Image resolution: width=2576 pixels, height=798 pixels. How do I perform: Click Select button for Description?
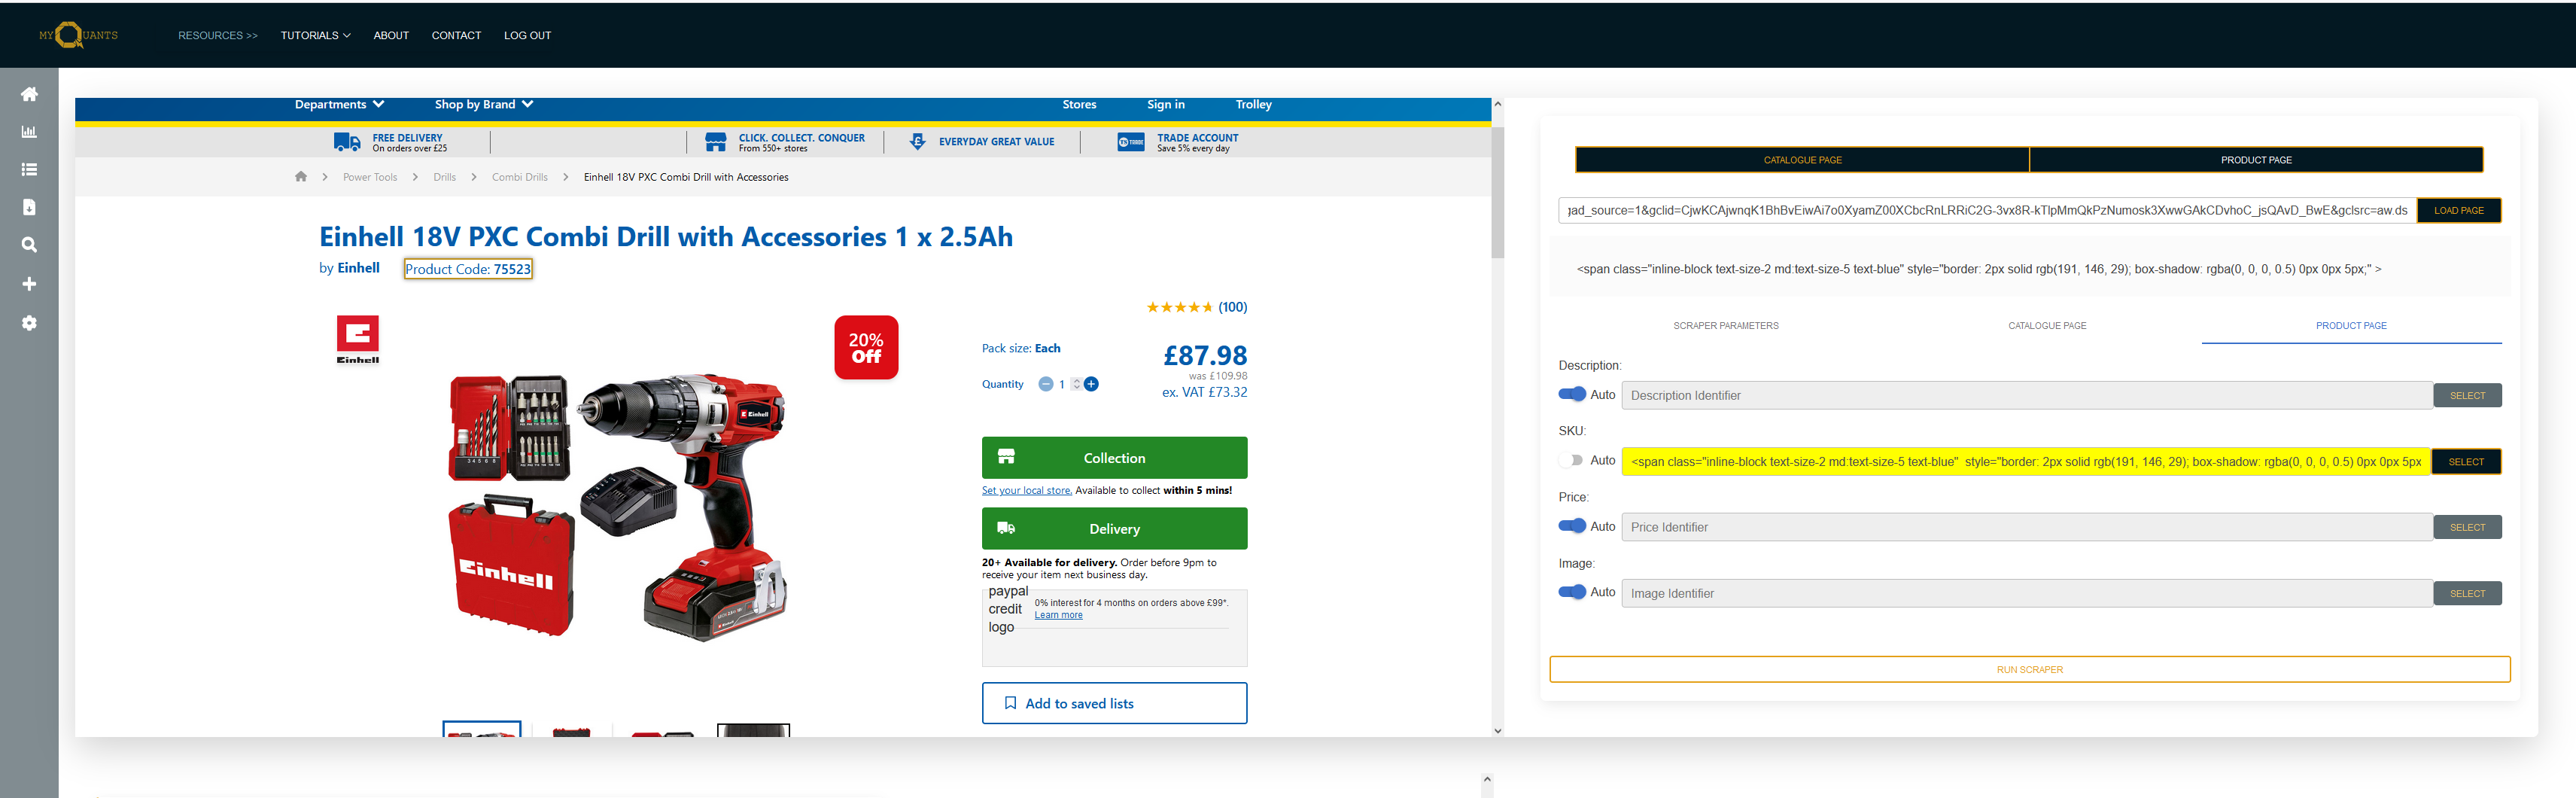pyautogui.click(x=2467, y=395)
